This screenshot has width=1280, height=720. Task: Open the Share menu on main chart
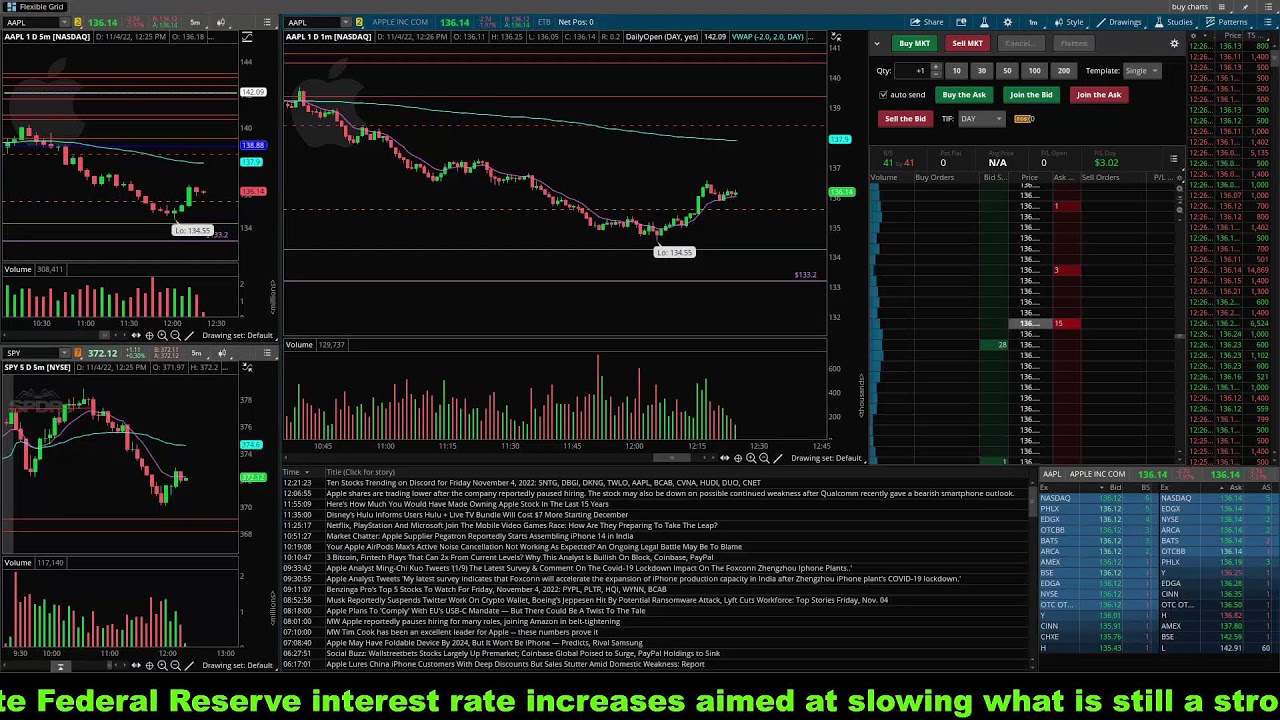pos(926,22)
